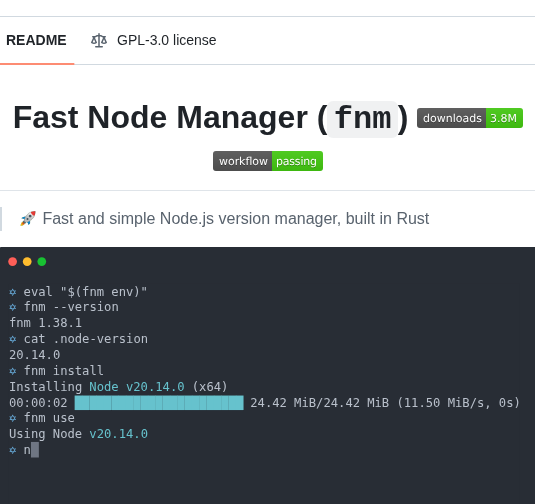Click the Fast Node Manager heading
The width and height of the screenshot is (535, 504).
(211, 118)
